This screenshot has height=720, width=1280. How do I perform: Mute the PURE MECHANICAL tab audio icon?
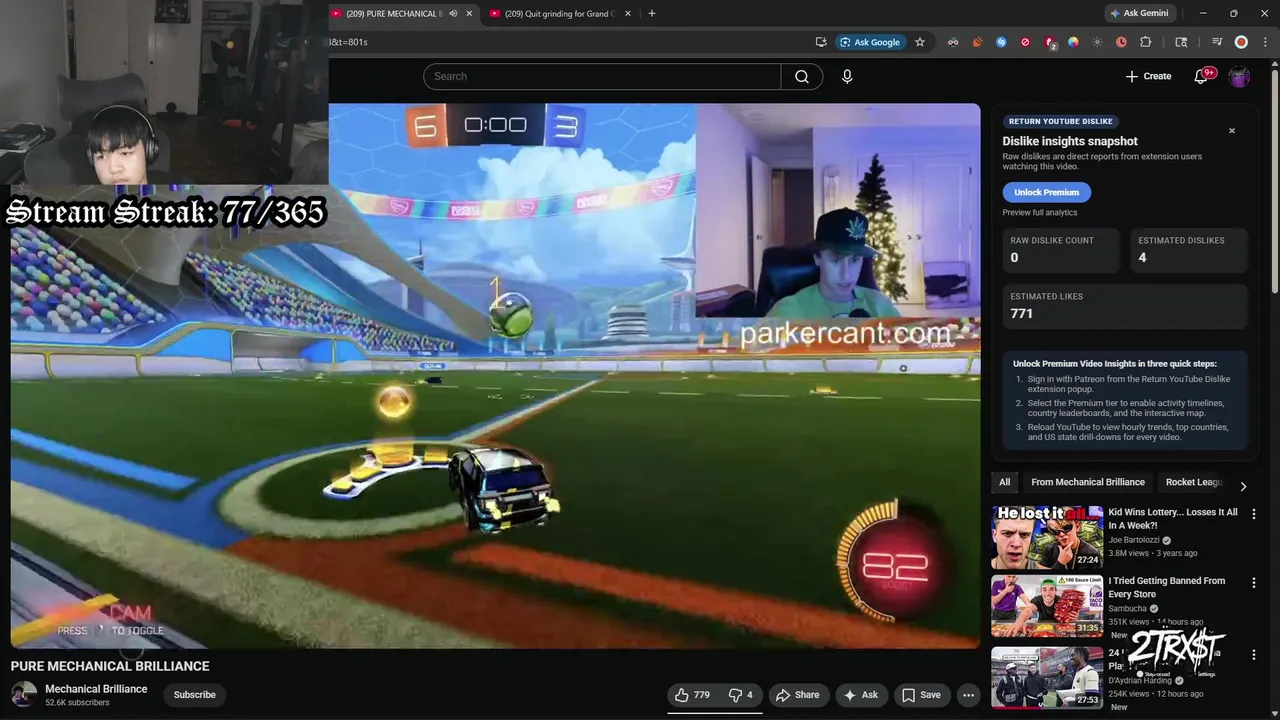pos(453,14)
